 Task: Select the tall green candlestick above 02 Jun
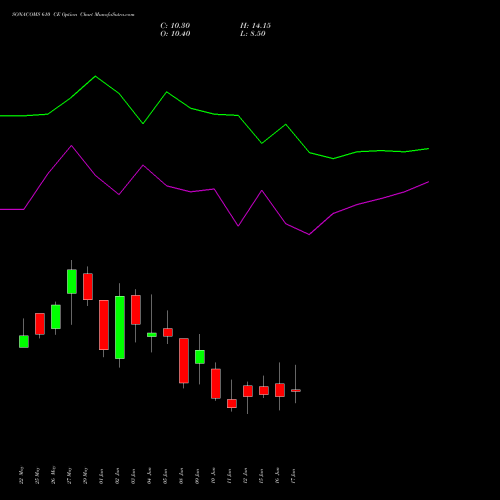pyautogui.click(x=120, y=327)
